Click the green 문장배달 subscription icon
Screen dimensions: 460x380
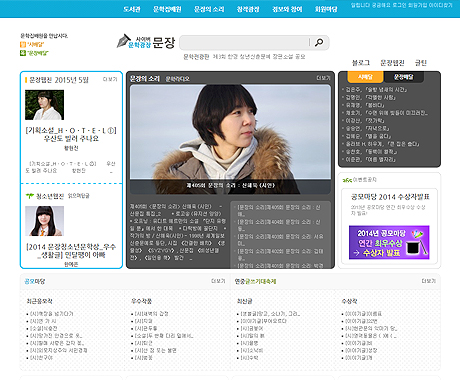point(23,53)
